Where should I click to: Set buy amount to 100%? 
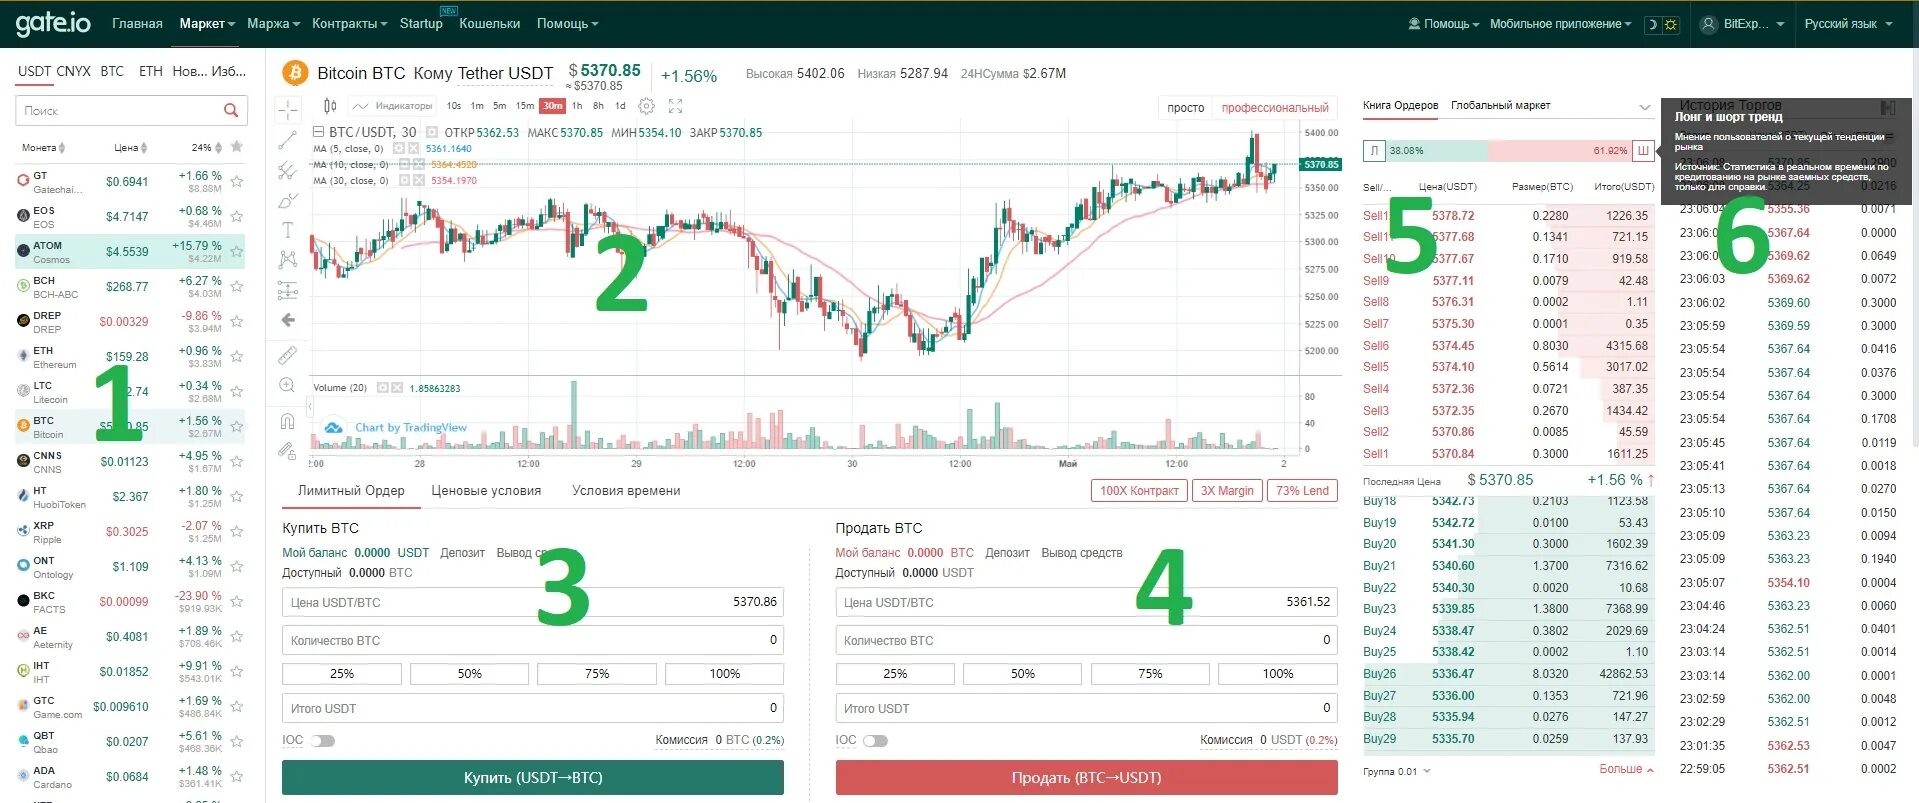724,674
